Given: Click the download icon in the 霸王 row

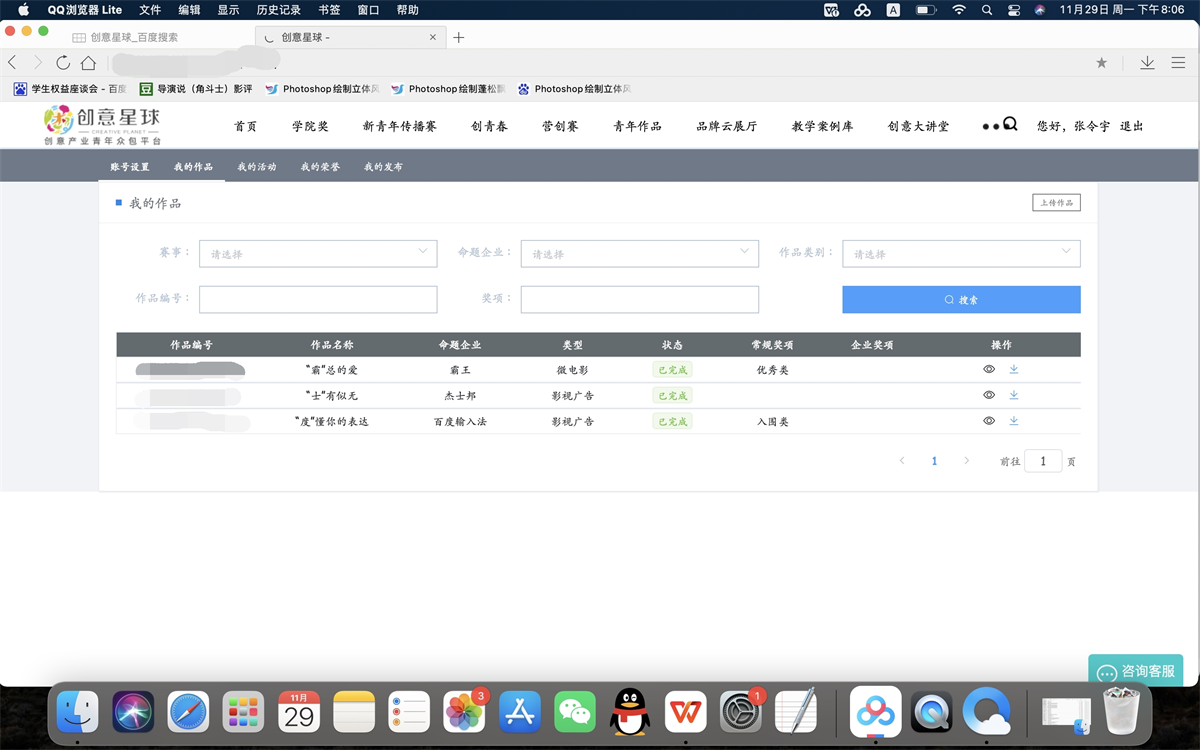Looking at the screenshot, I should [1014, 369].
